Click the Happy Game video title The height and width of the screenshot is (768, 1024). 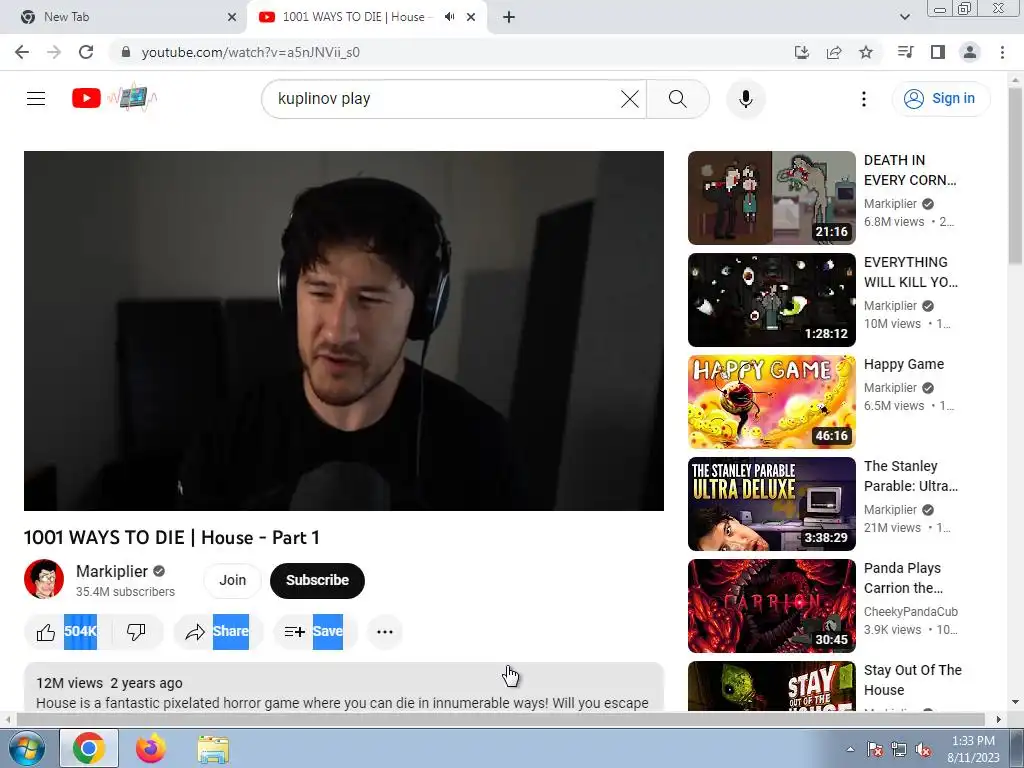tap(904, 364)
